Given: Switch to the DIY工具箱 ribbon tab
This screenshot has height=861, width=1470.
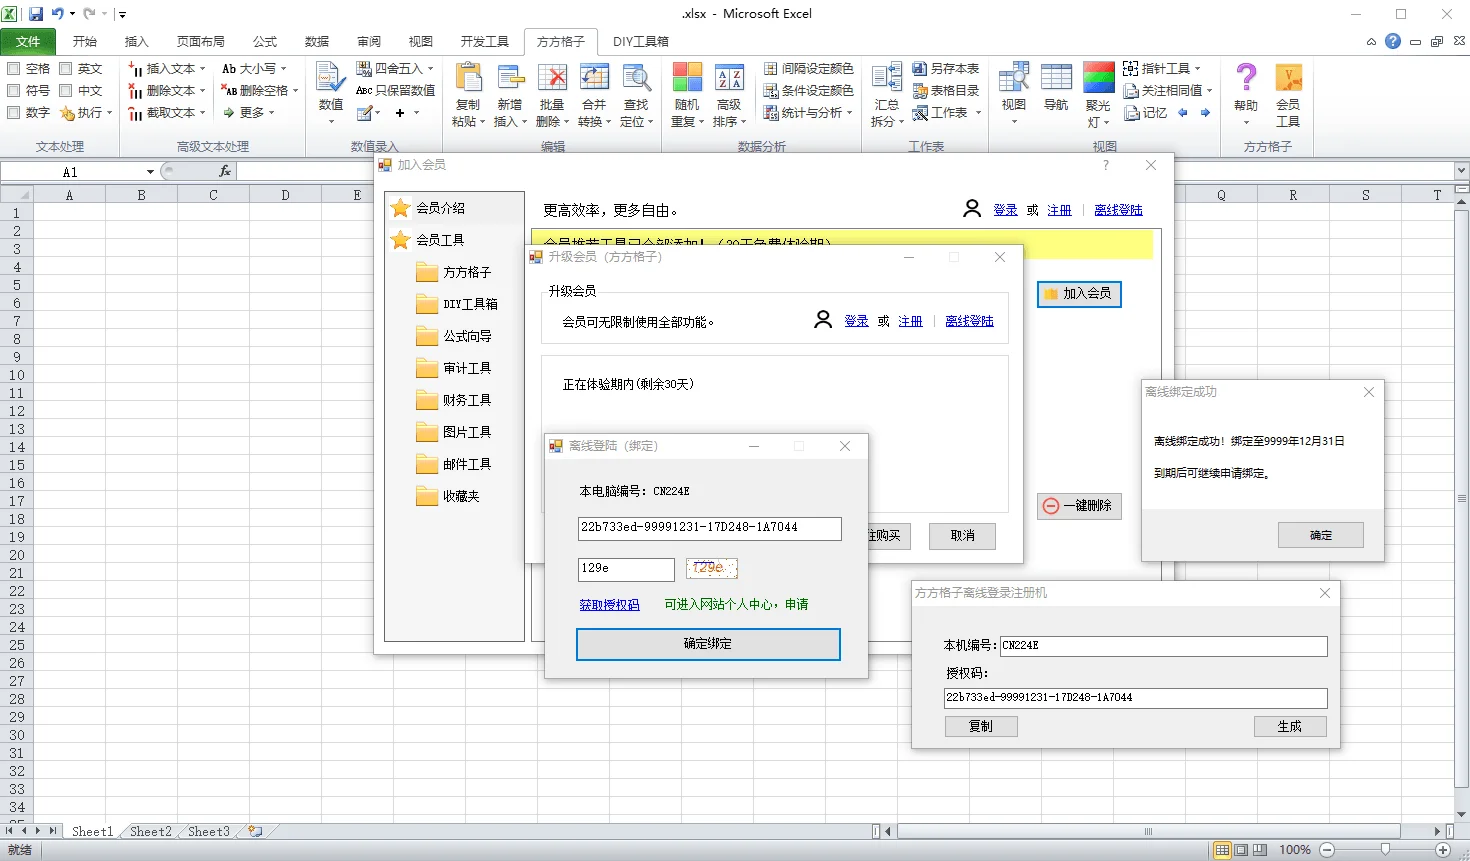Looking at the screenshot, I should pyautogui.click(x=641, y=42).
